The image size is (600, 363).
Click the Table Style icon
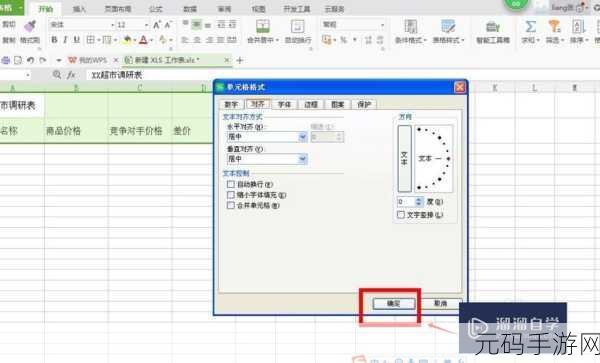tap(448, 26)
